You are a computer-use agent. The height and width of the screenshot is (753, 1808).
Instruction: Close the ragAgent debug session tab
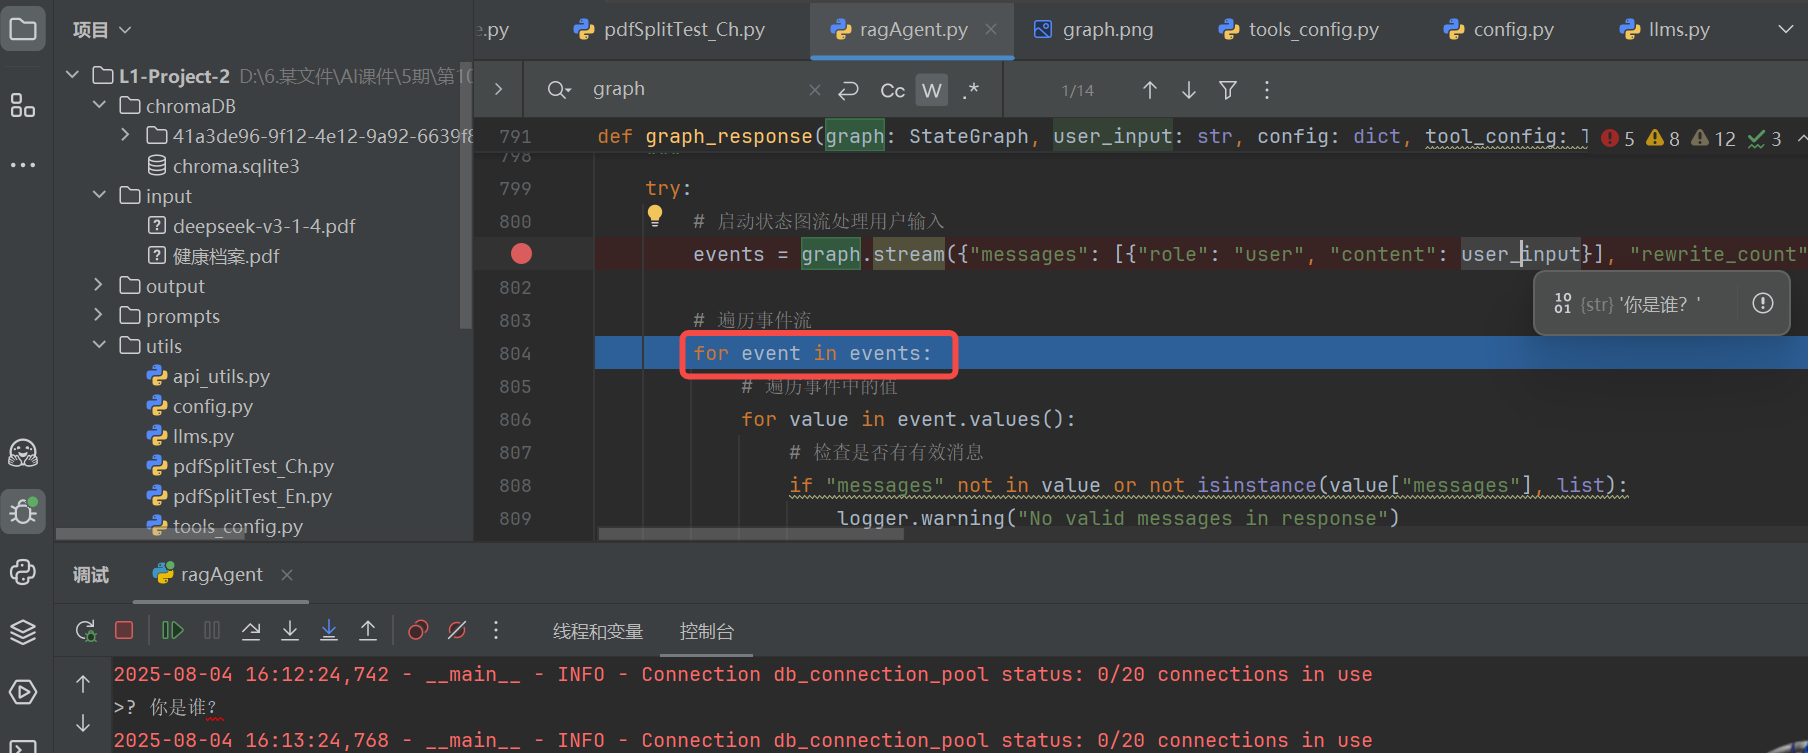point(287,575)
